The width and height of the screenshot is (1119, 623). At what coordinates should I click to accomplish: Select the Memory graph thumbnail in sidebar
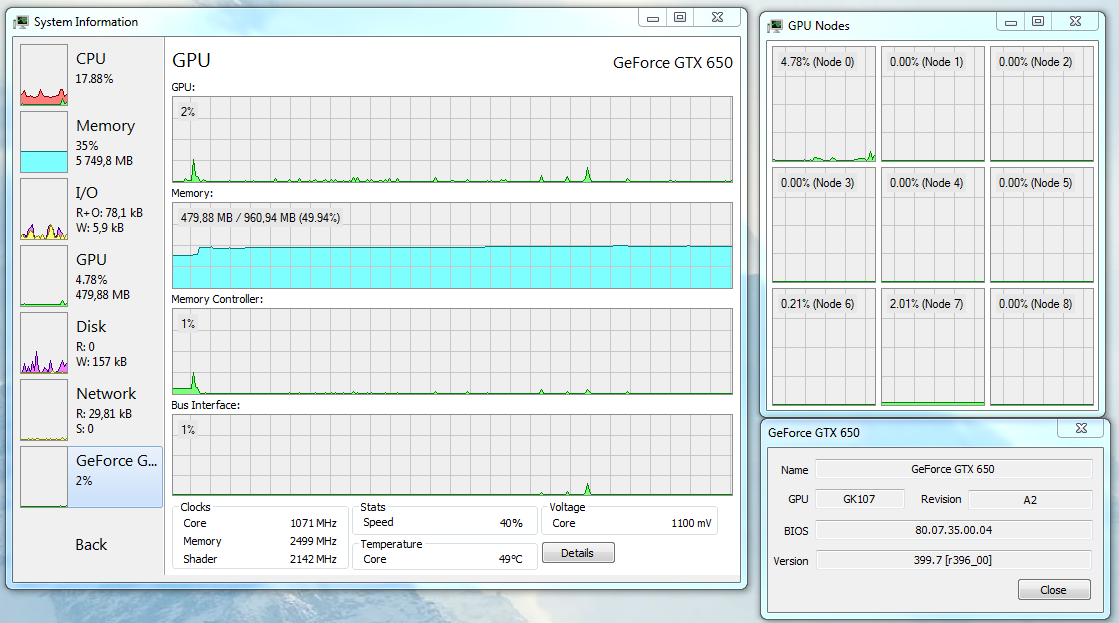44,142
